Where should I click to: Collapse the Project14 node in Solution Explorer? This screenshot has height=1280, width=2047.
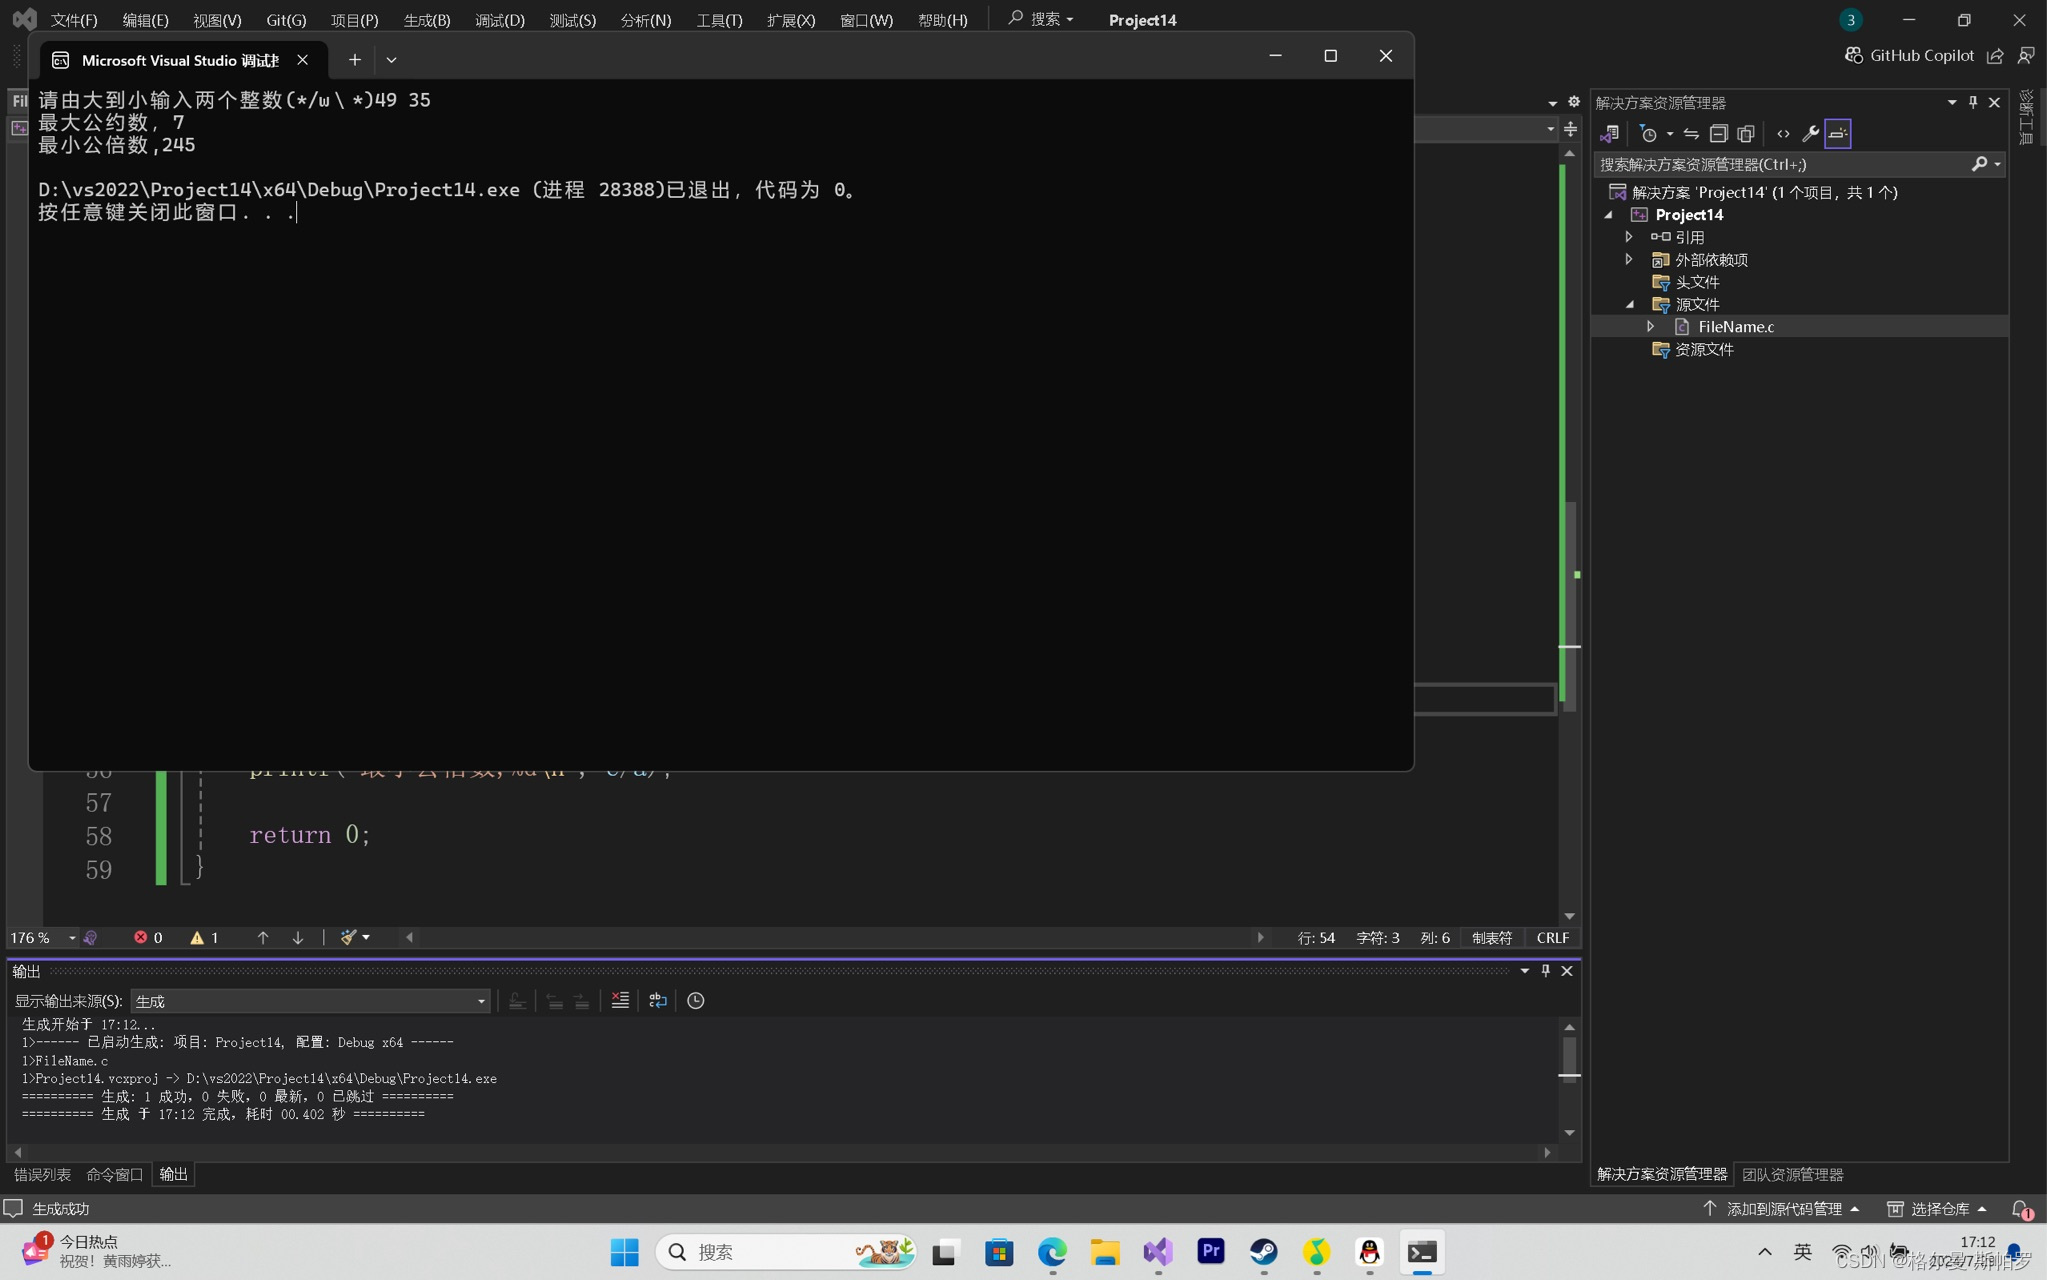pyautogui.click(x=1609, y=215)
